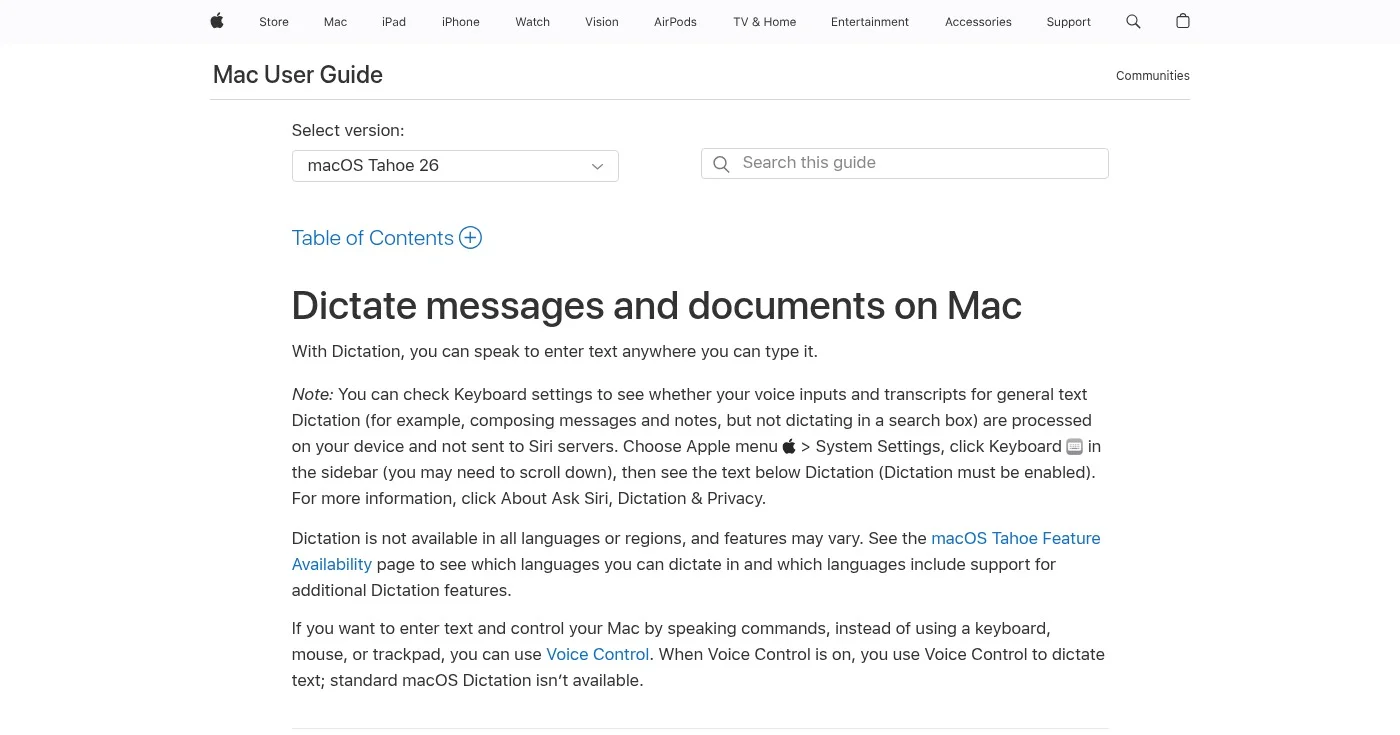Open the Watch navigation item
Viewport: 1400px width, 735px height.
point(533,22)
